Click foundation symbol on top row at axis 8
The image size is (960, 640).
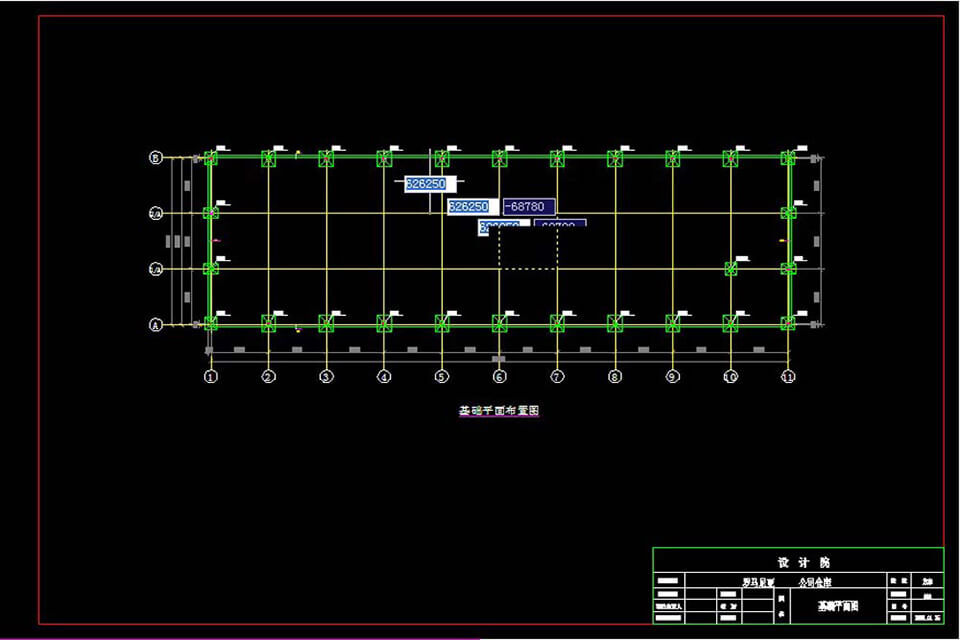coord(615,158)
